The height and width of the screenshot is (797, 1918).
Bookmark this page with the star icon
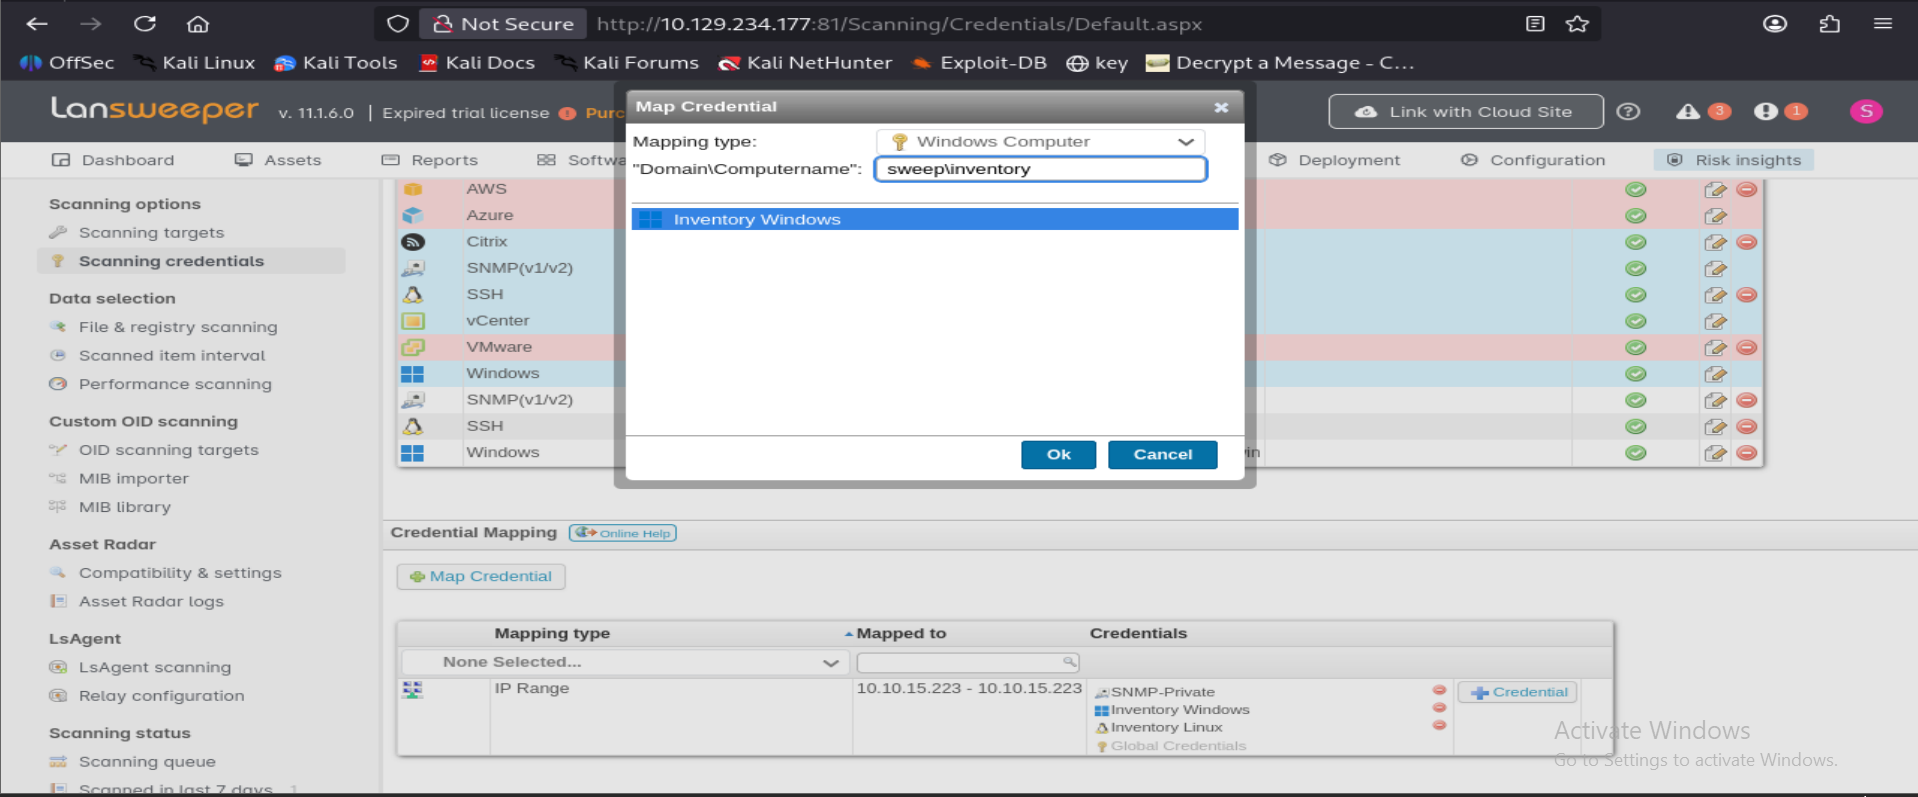1578,24
